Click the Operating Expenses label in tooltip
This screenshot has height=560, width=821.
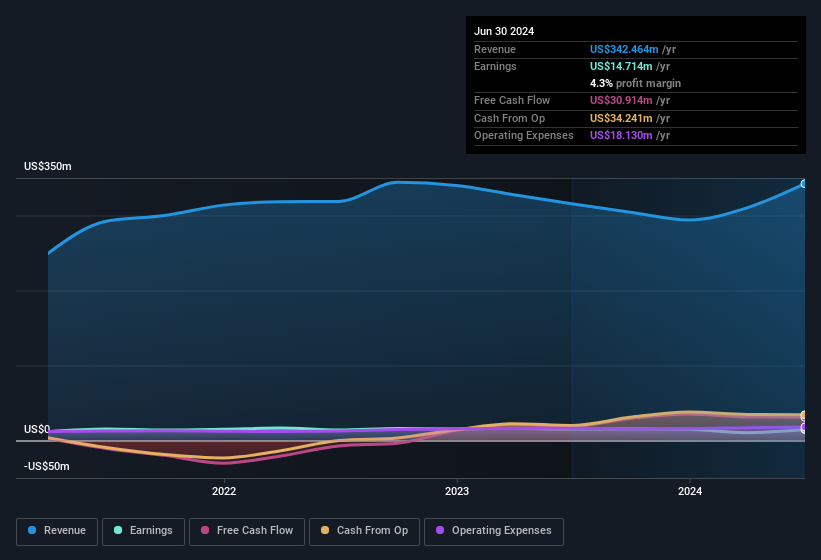click(x=524, y=136)
